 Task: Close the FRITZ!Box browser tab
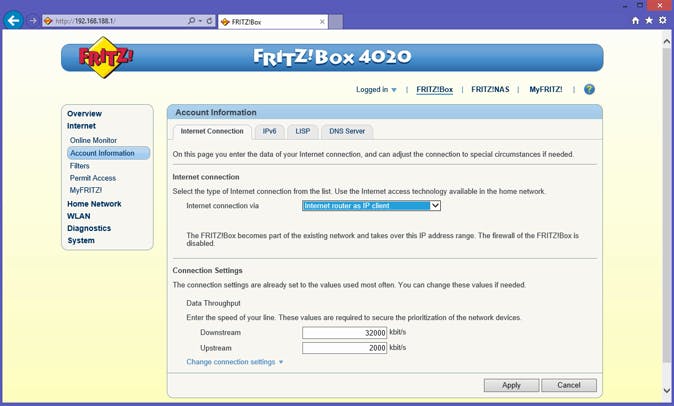click(322, 22)
